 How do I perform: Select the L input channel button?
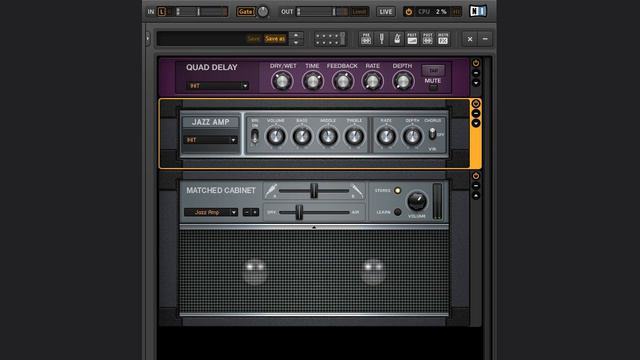(x=162, y=12)
